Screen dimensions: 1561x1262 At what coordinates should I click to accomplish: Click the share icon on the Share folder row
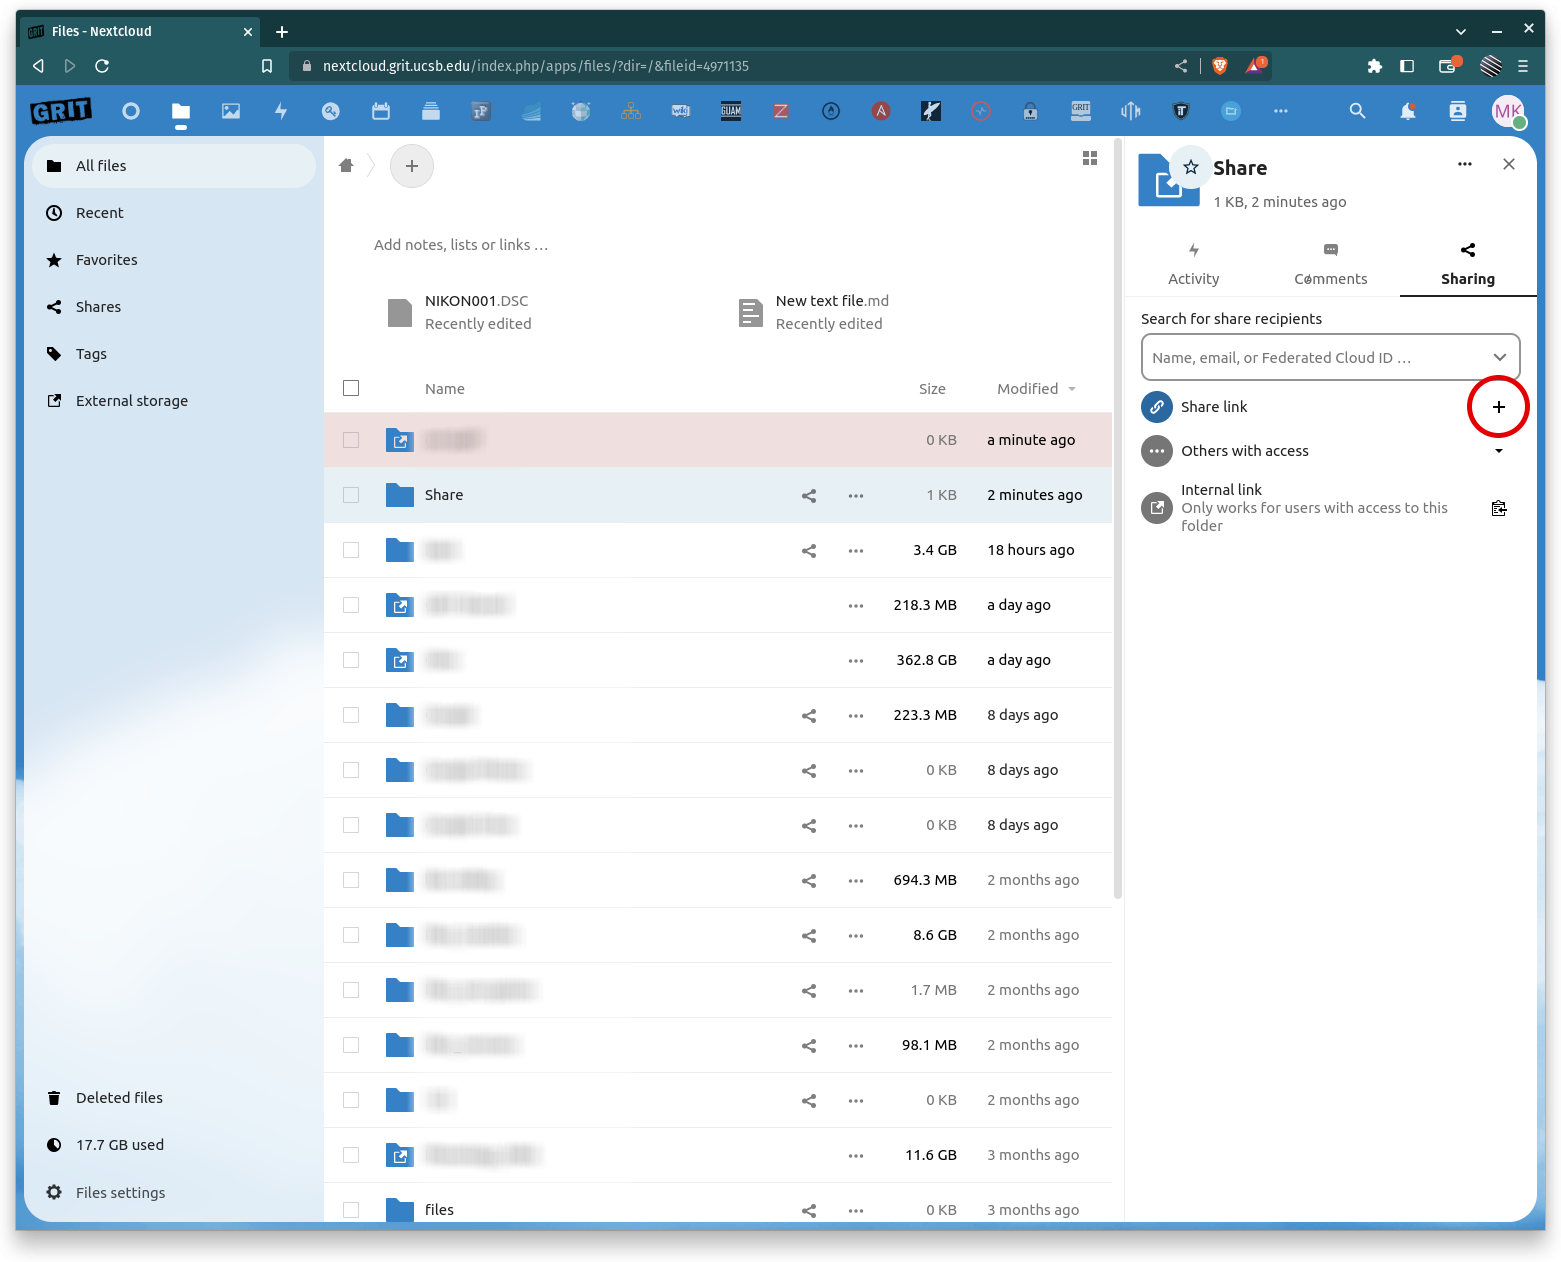(809, 495)
